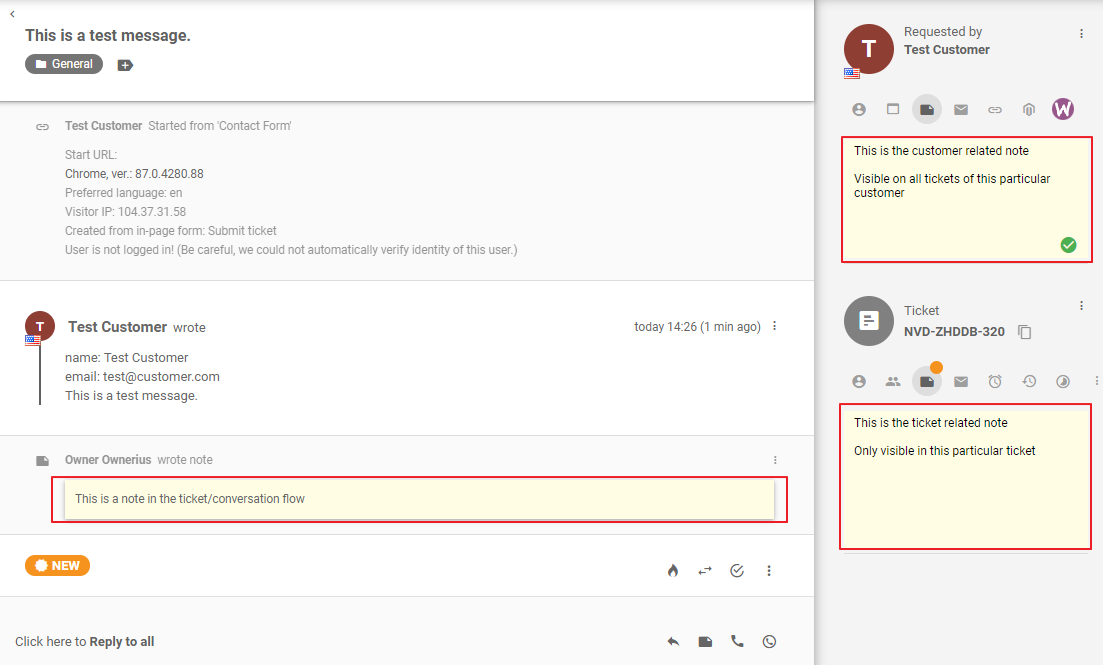This screenshot has height=665, width=1103.
Task: Click the Reply to all link
Action: pos(120,641)
